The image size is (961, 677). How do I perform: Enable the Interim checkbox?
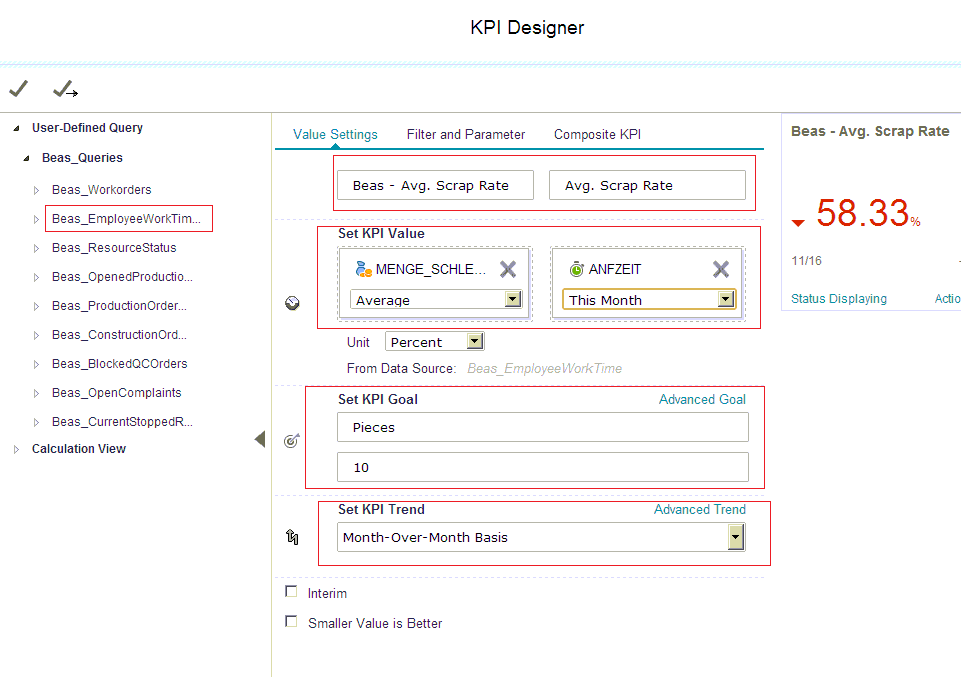[x=291, y=591]
